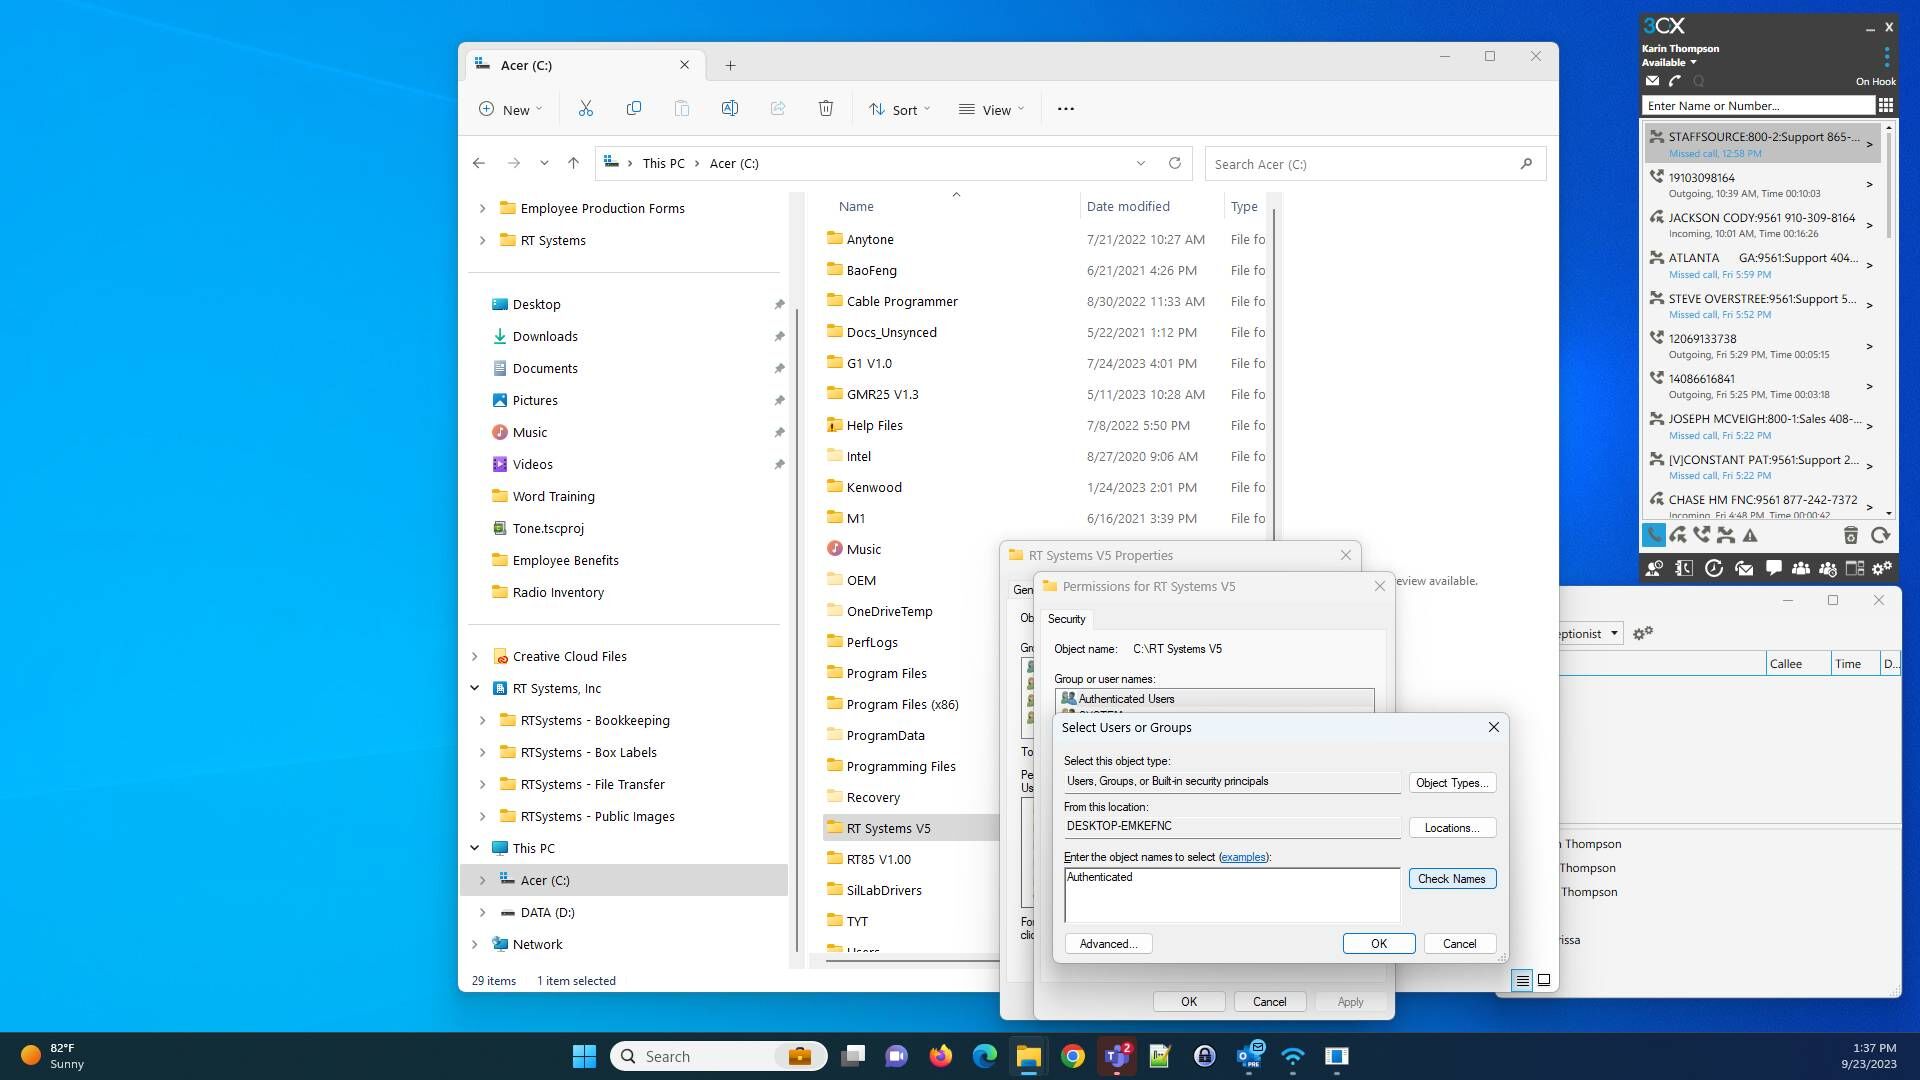The width and height of the screenshot is (1920, 1080).
Task: Open the 3CX switchboard layout icon
Action: (x=1855, y=568)
